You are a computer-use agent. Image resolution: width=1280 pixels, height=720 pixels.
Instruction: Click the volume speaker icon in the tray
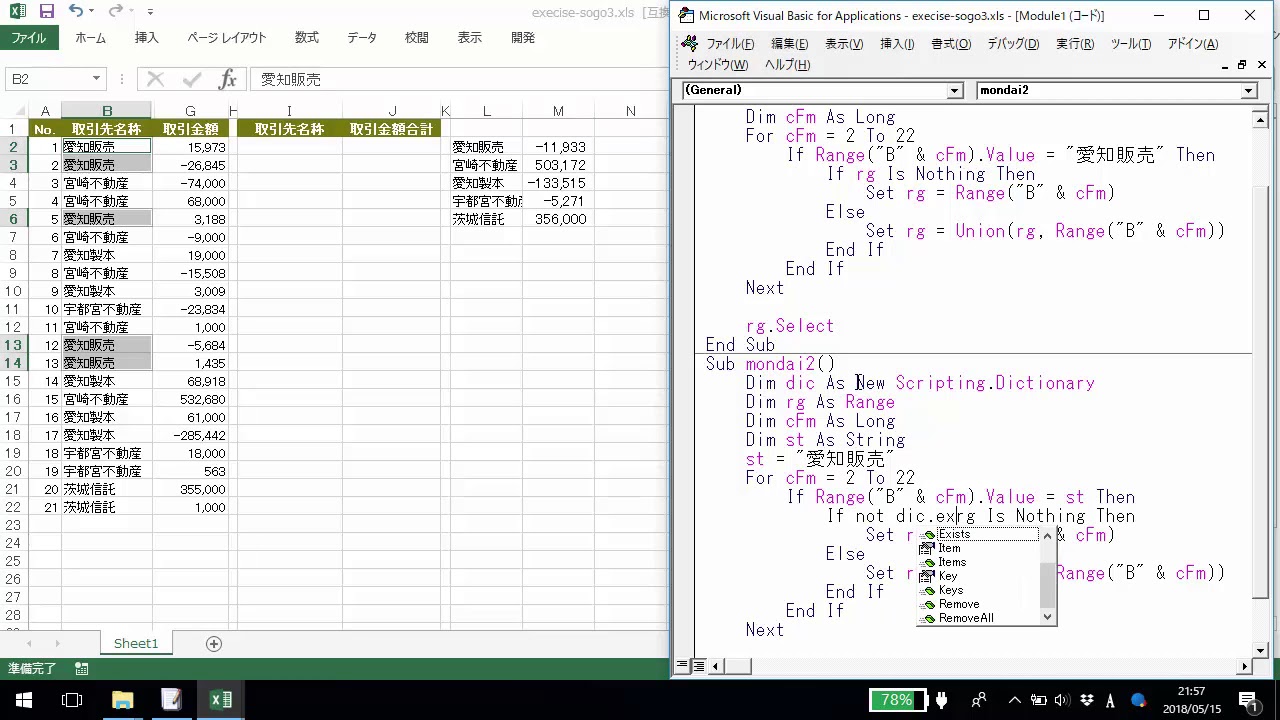point(1062,700)
